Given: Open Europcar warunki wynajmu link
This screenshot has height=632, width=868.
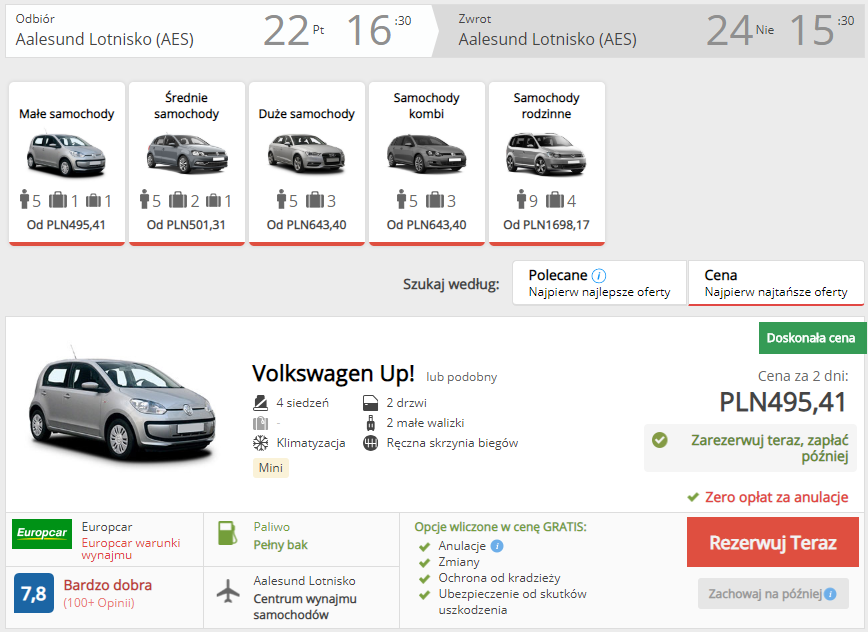Looking at the screenshot, I should tap(131, 549).
